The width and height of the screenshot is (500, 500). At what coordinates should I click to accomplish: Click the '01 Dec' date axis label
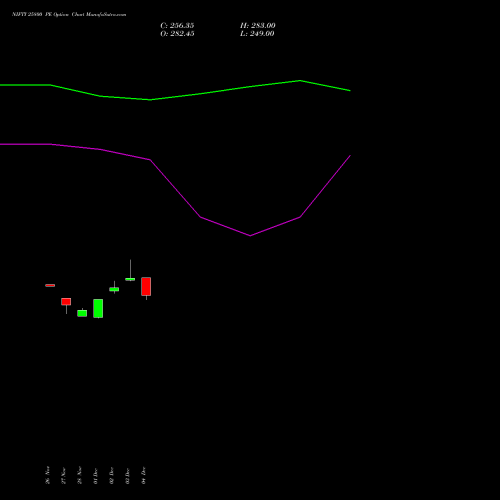pos(96,476)
